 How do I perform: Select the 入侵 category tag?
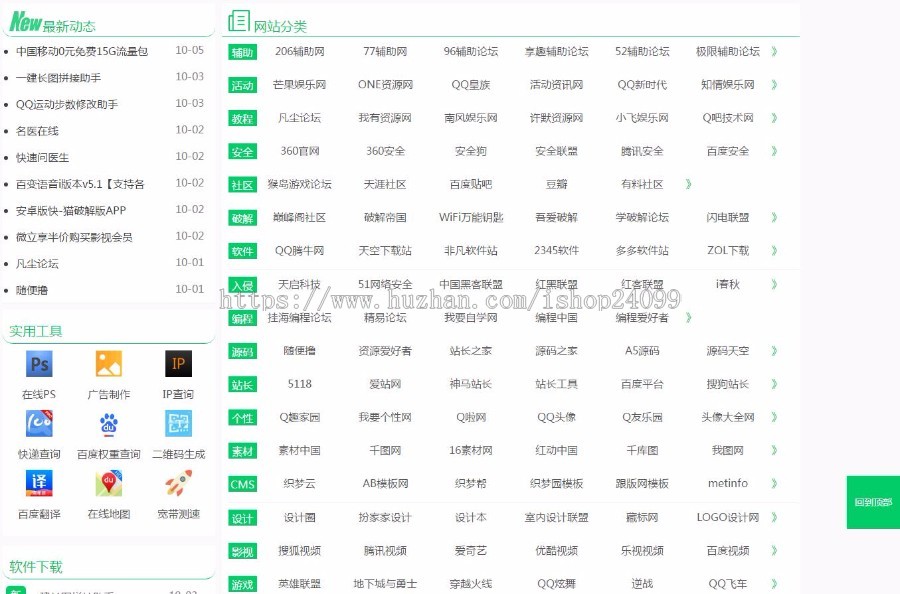242,285
